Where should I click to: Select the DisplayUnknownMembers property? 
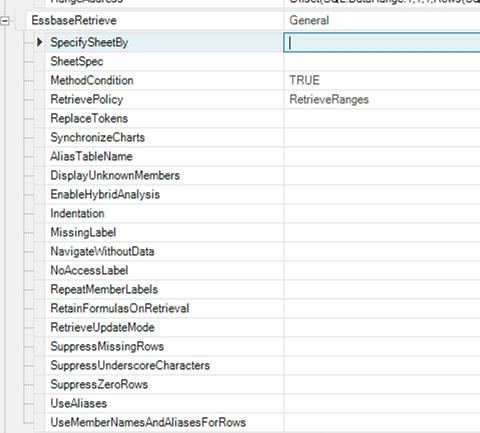point(115,175)
